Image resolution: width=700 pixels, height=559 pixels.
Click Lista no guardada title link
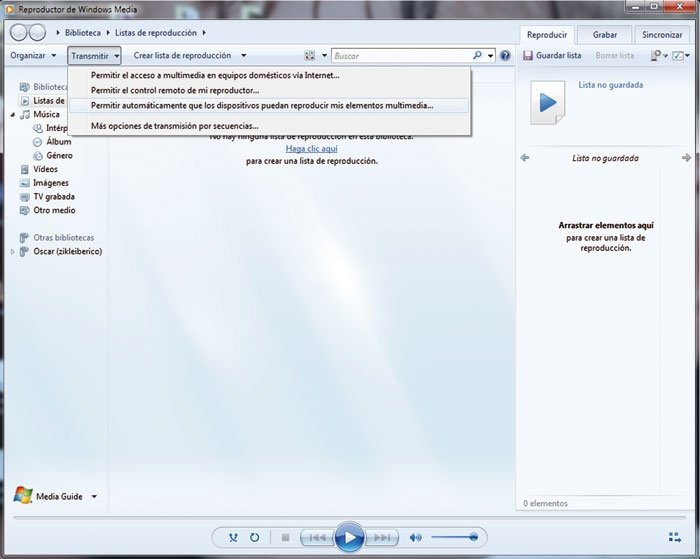click(x=611, y=85)
